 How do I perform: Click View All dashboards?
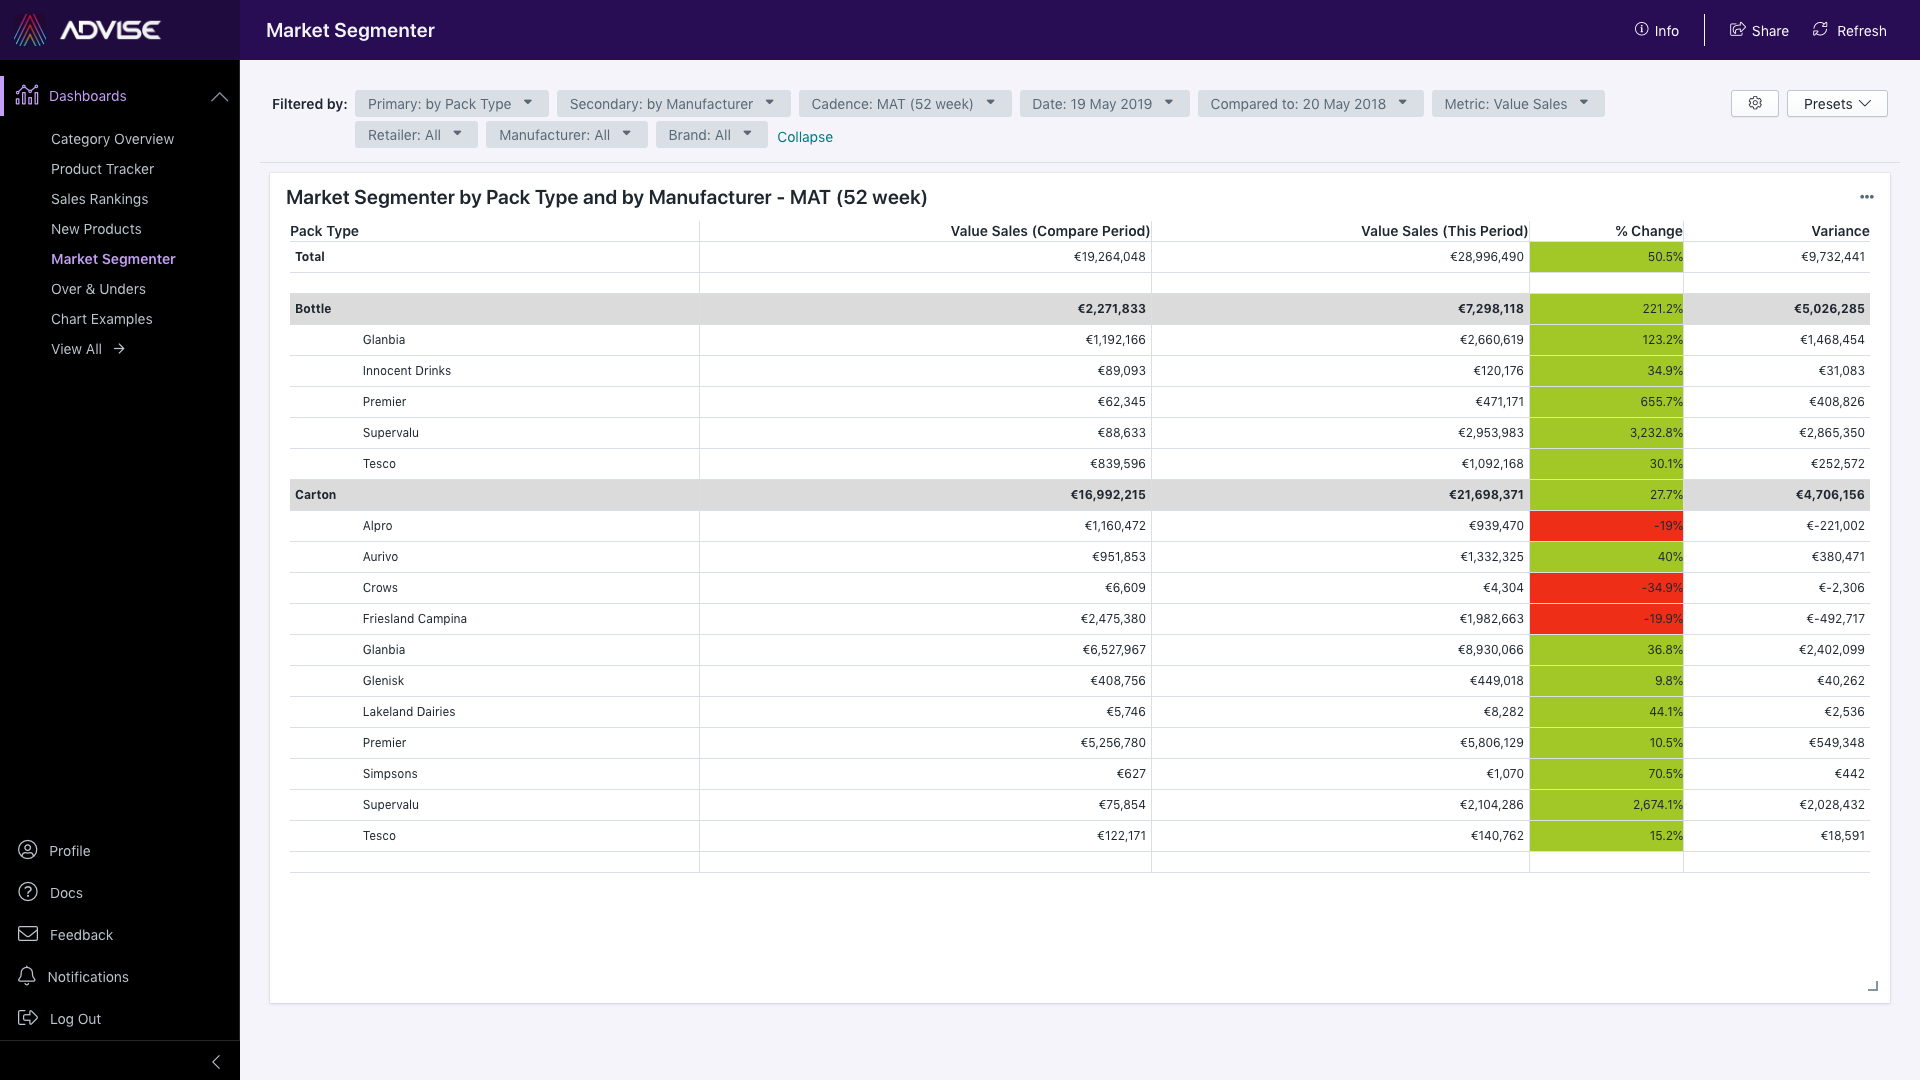click(x=88, y=349)
